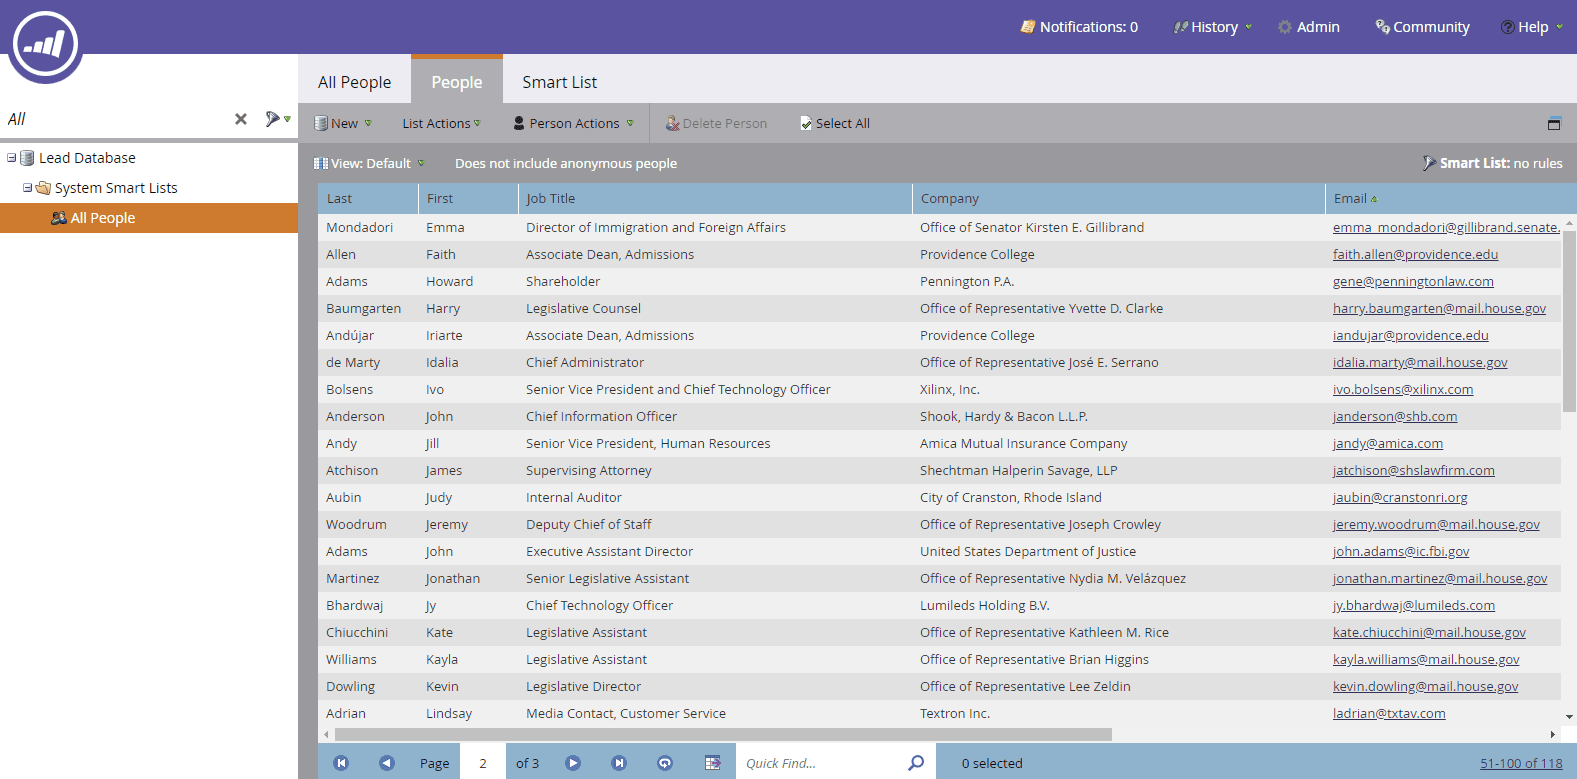The width and height of the screenshot is (1577, 779).
Task: Open the Help dropdown arrow
Action: 1559,27
